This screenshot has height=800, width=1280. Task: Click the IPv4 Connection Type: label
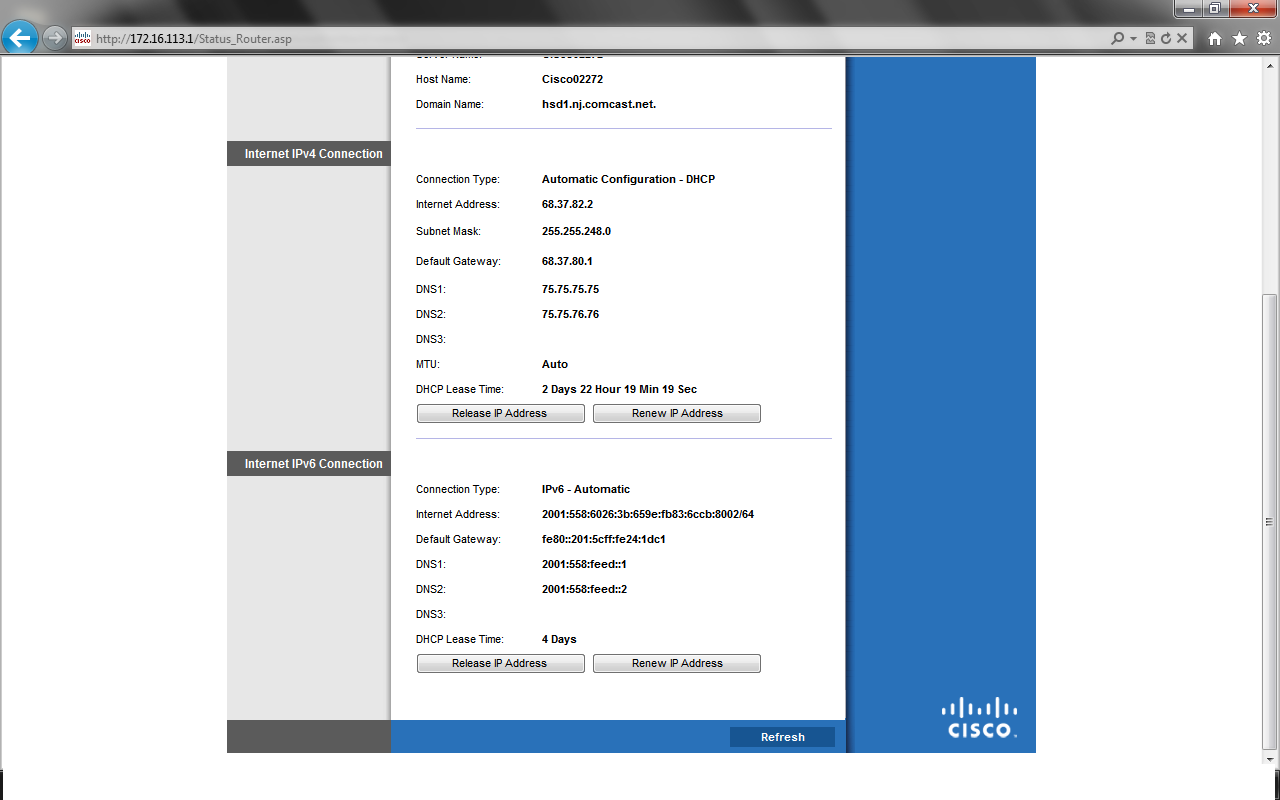[x=458, y=179]
